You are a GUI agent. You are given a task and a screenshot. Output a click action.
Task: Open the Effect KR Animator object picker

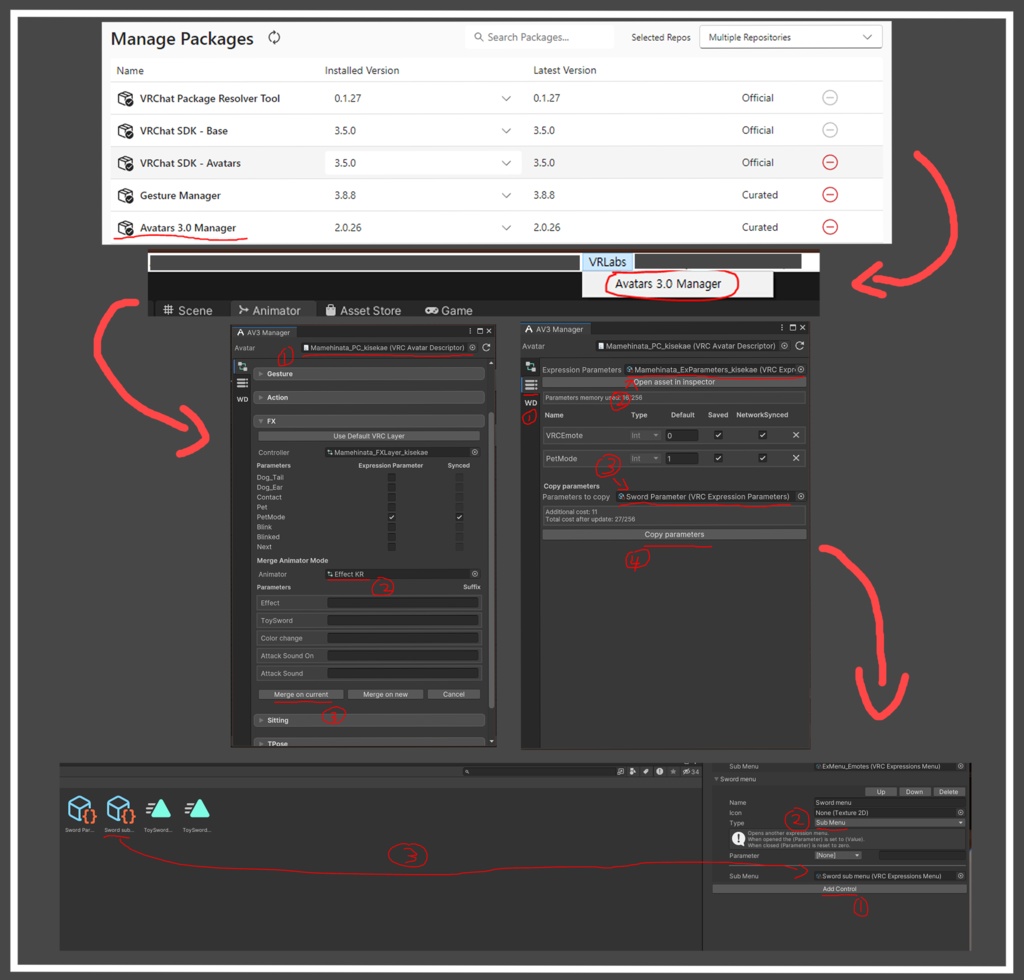pos(475,575)
